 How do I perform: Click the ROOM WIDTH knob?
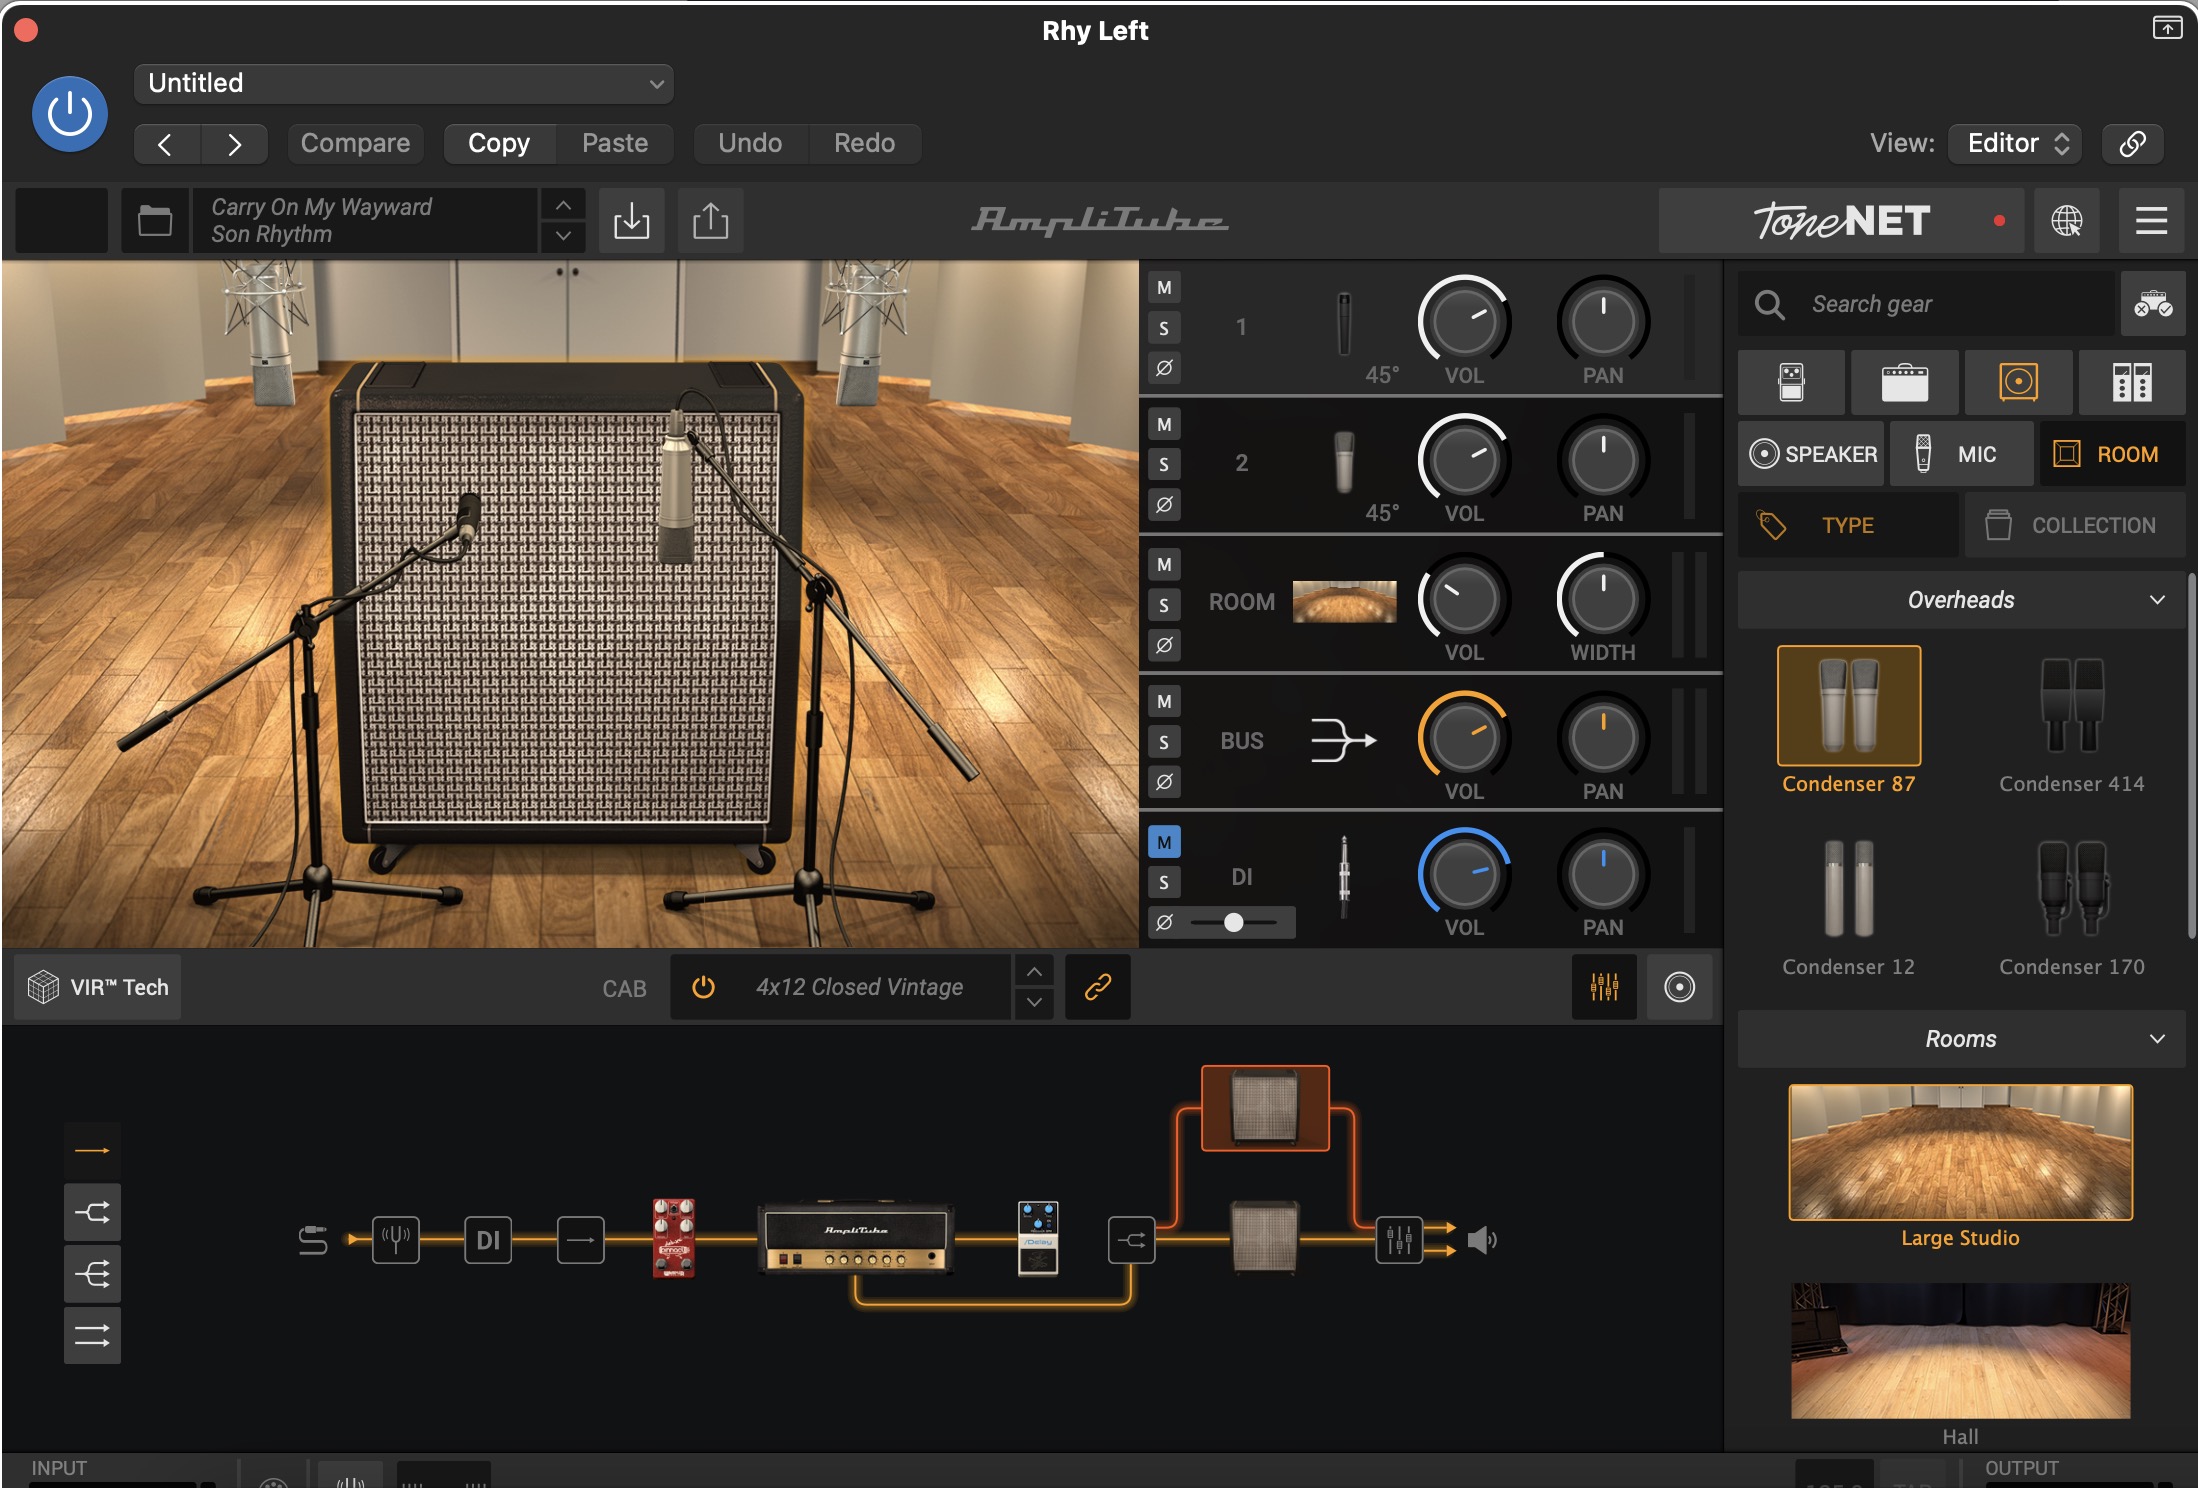pyautogui.click(x=1603, y=599)
